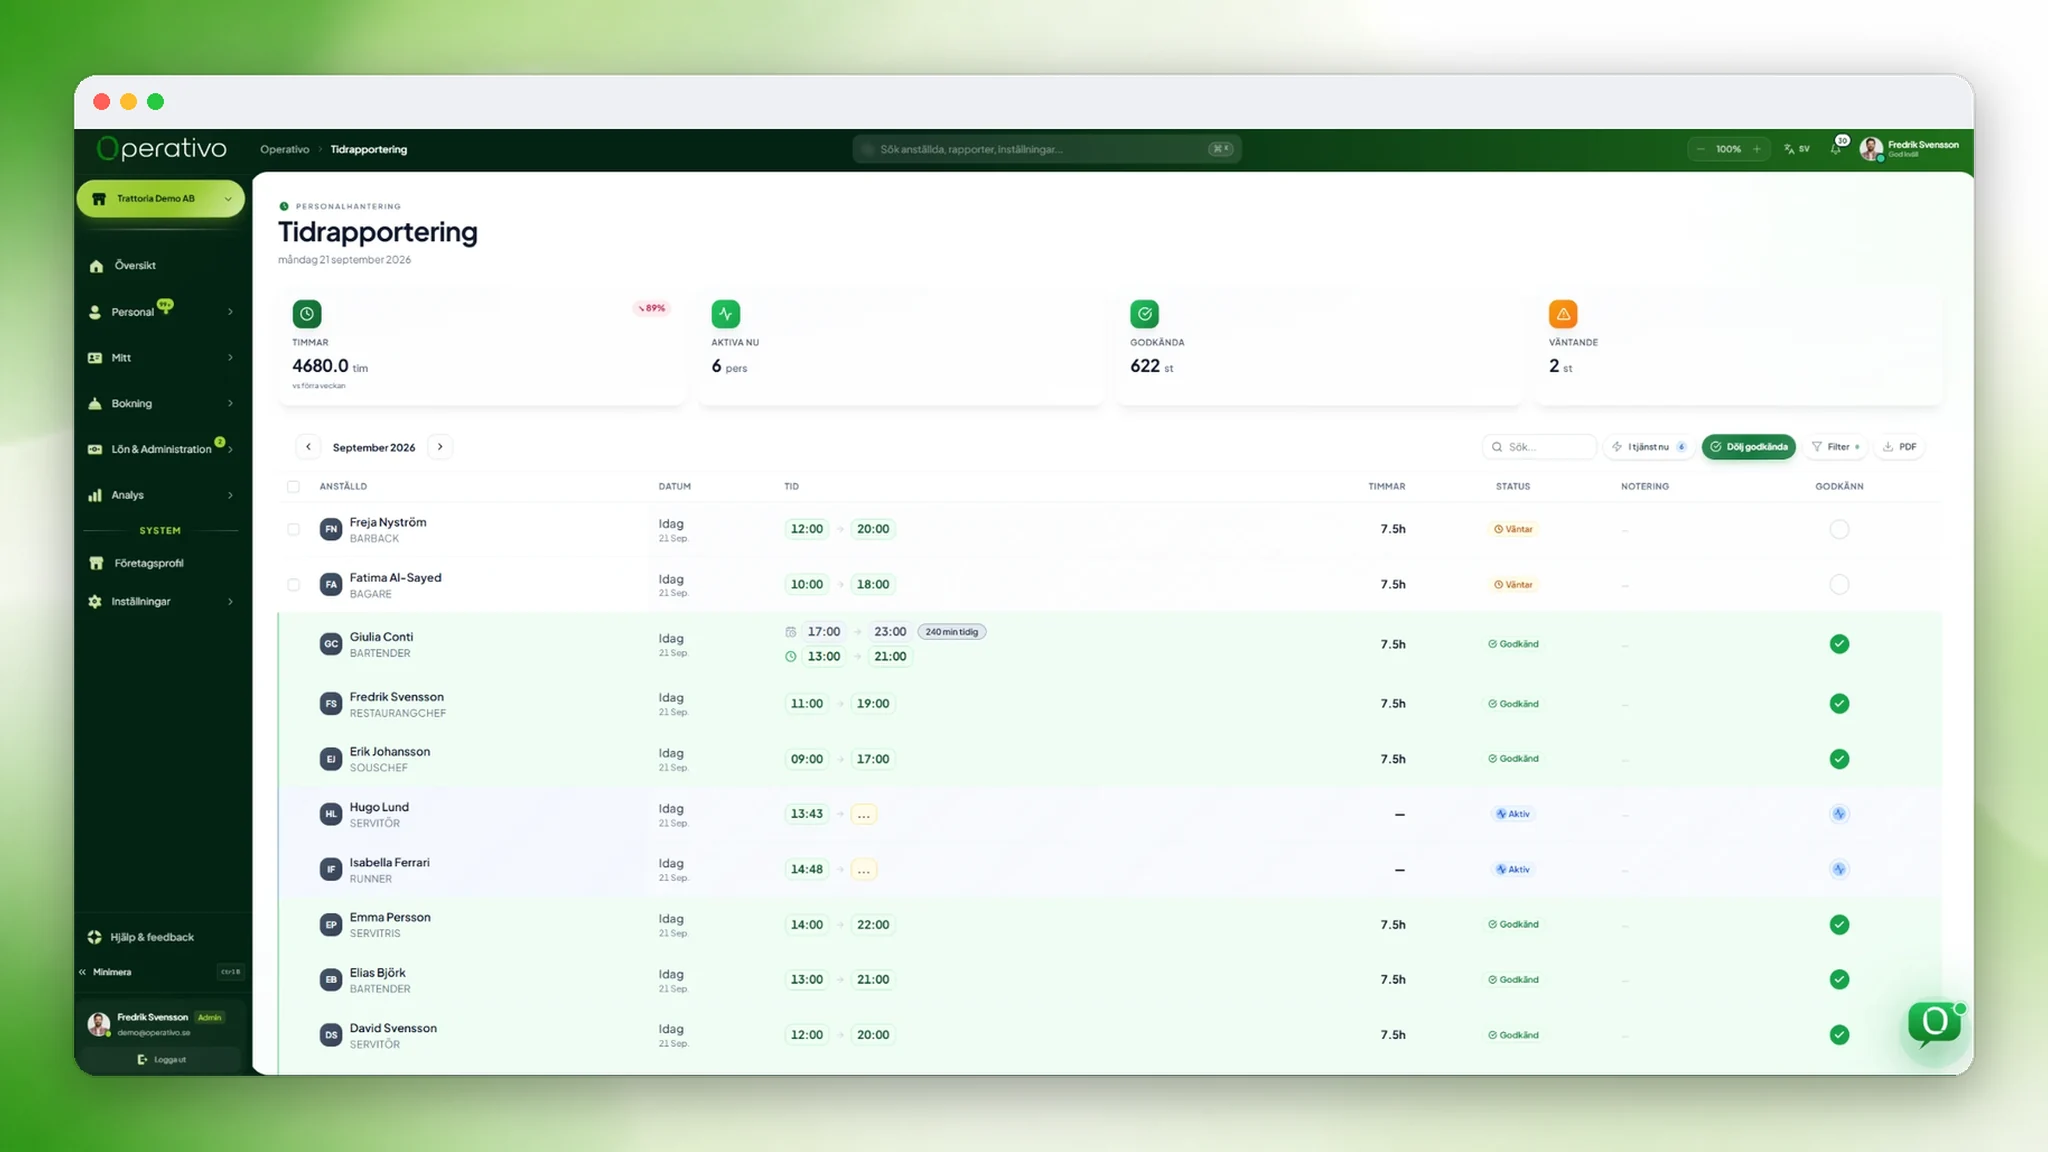
Task: Approve Fatima Al-Sayed's time via Godkänn circle
Action: tap(1839, 584)
